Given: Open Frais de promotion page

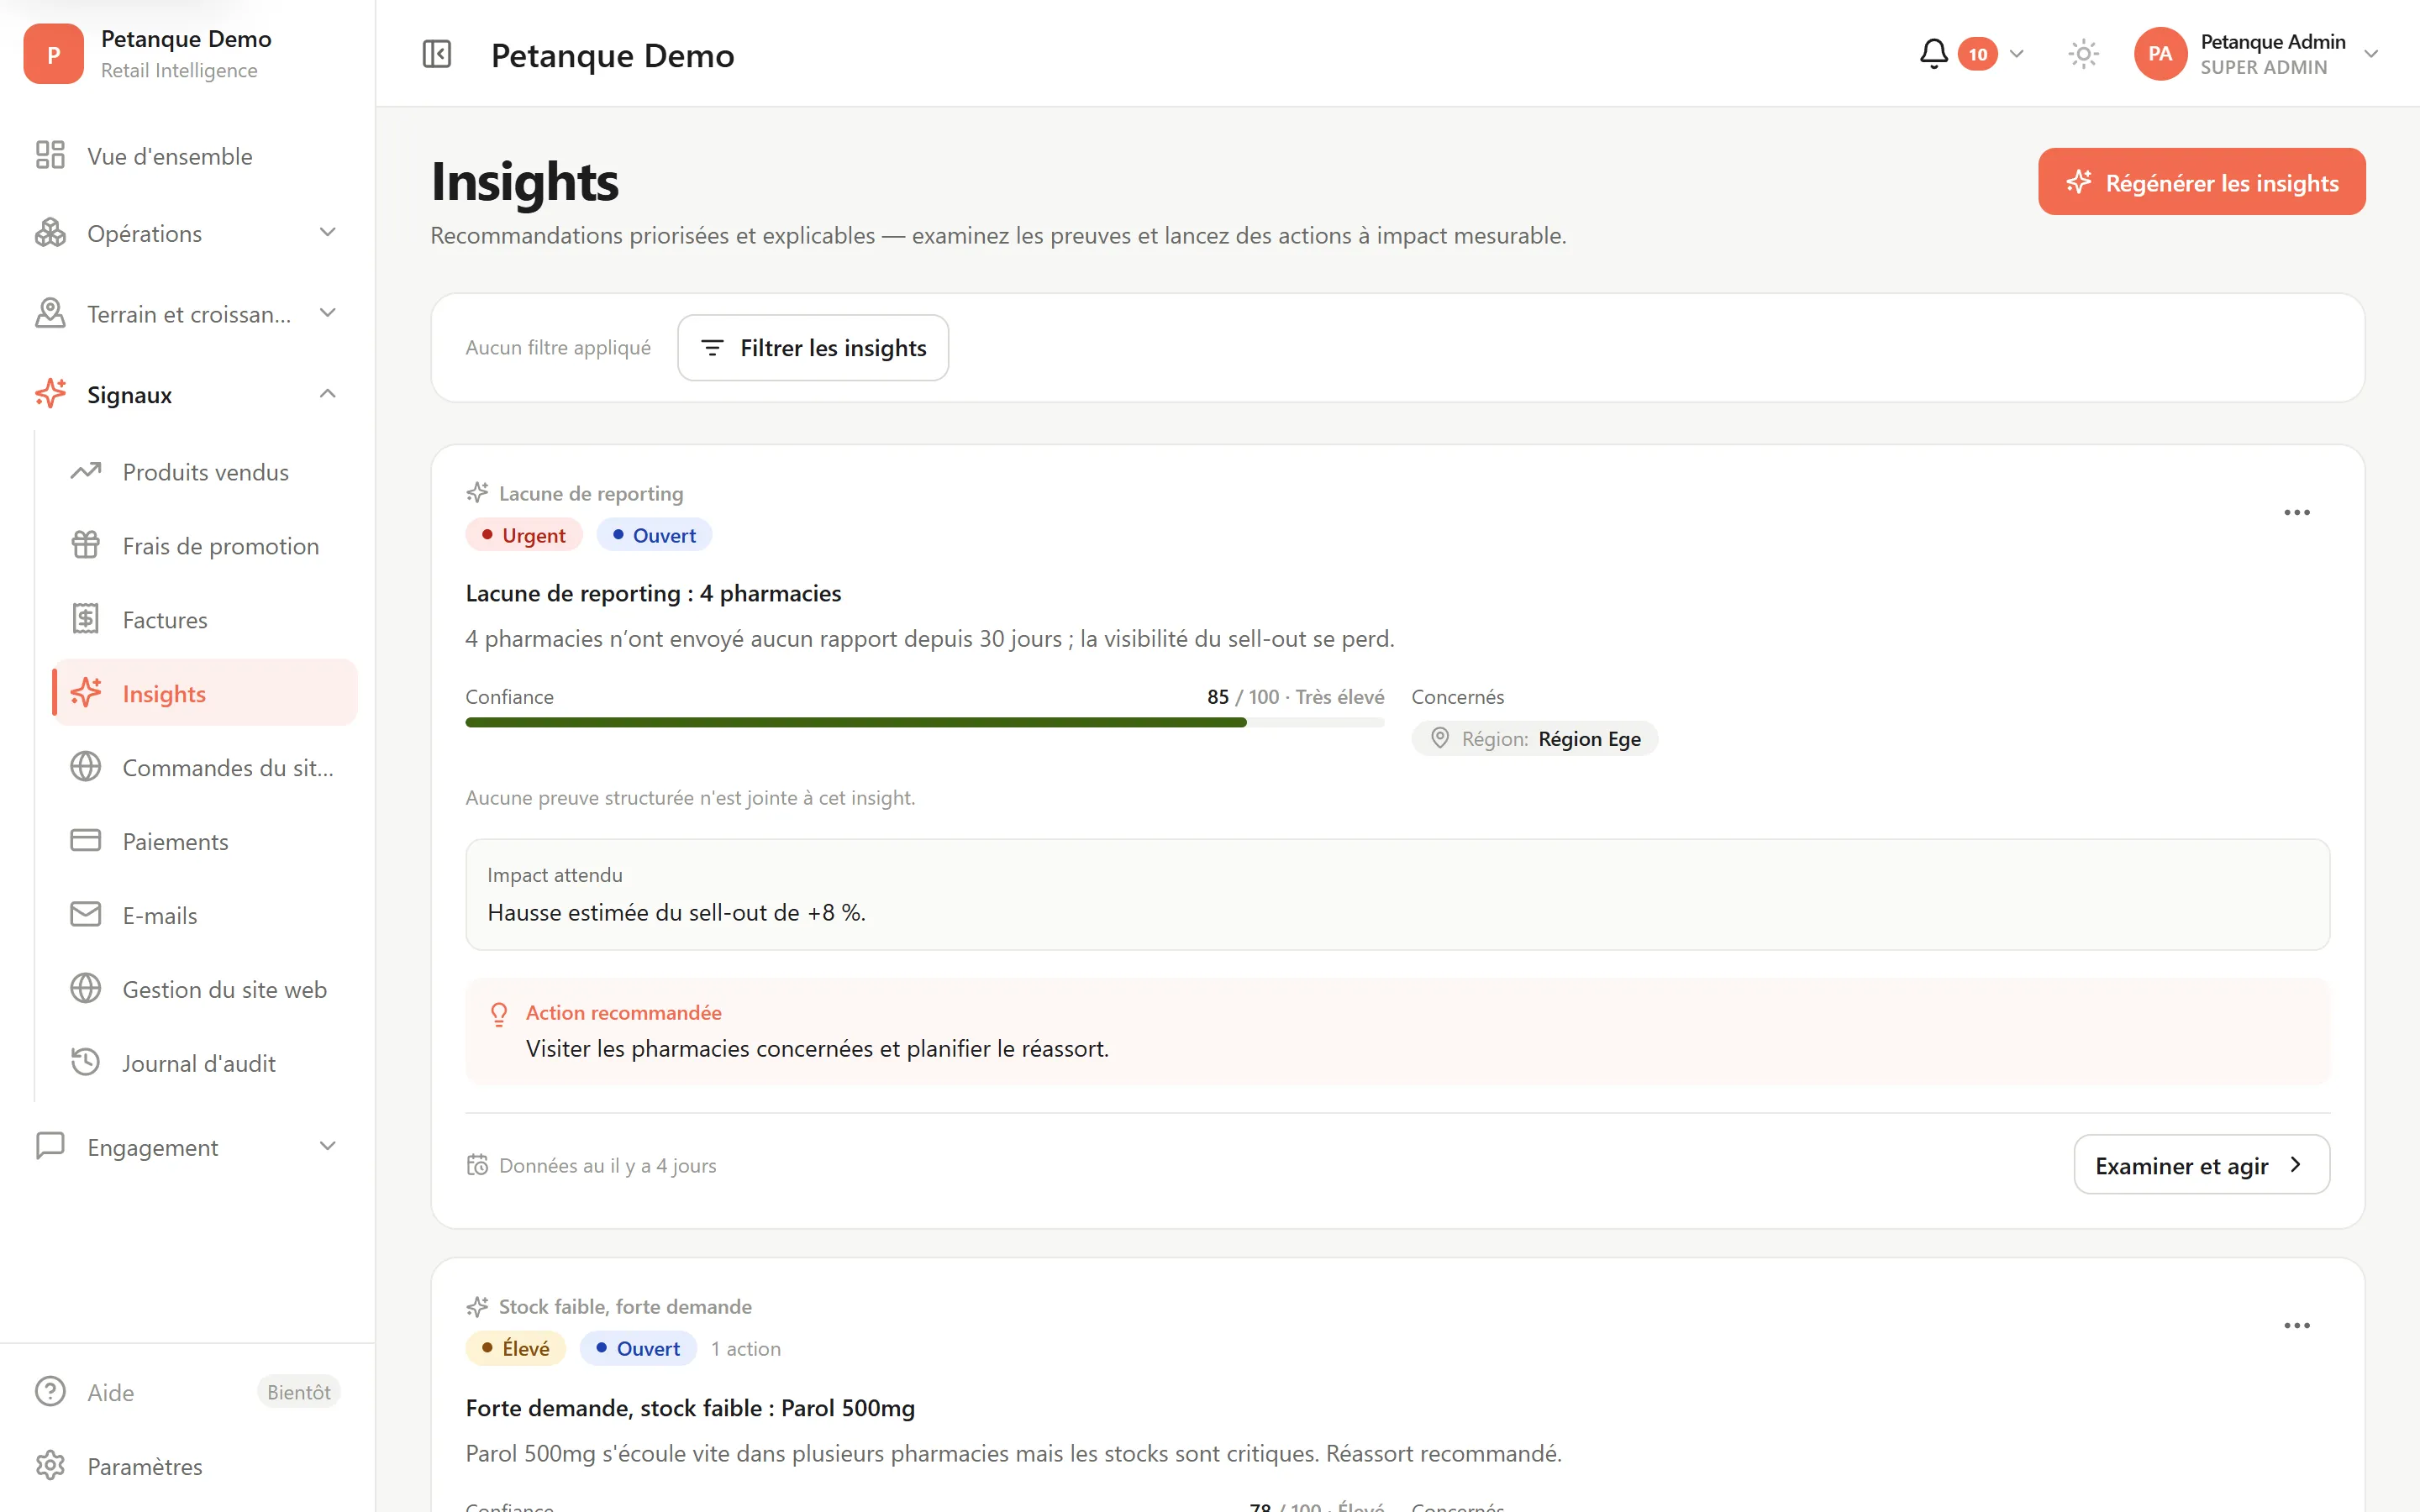Looking at the screenshot, I should pos(205,546).
